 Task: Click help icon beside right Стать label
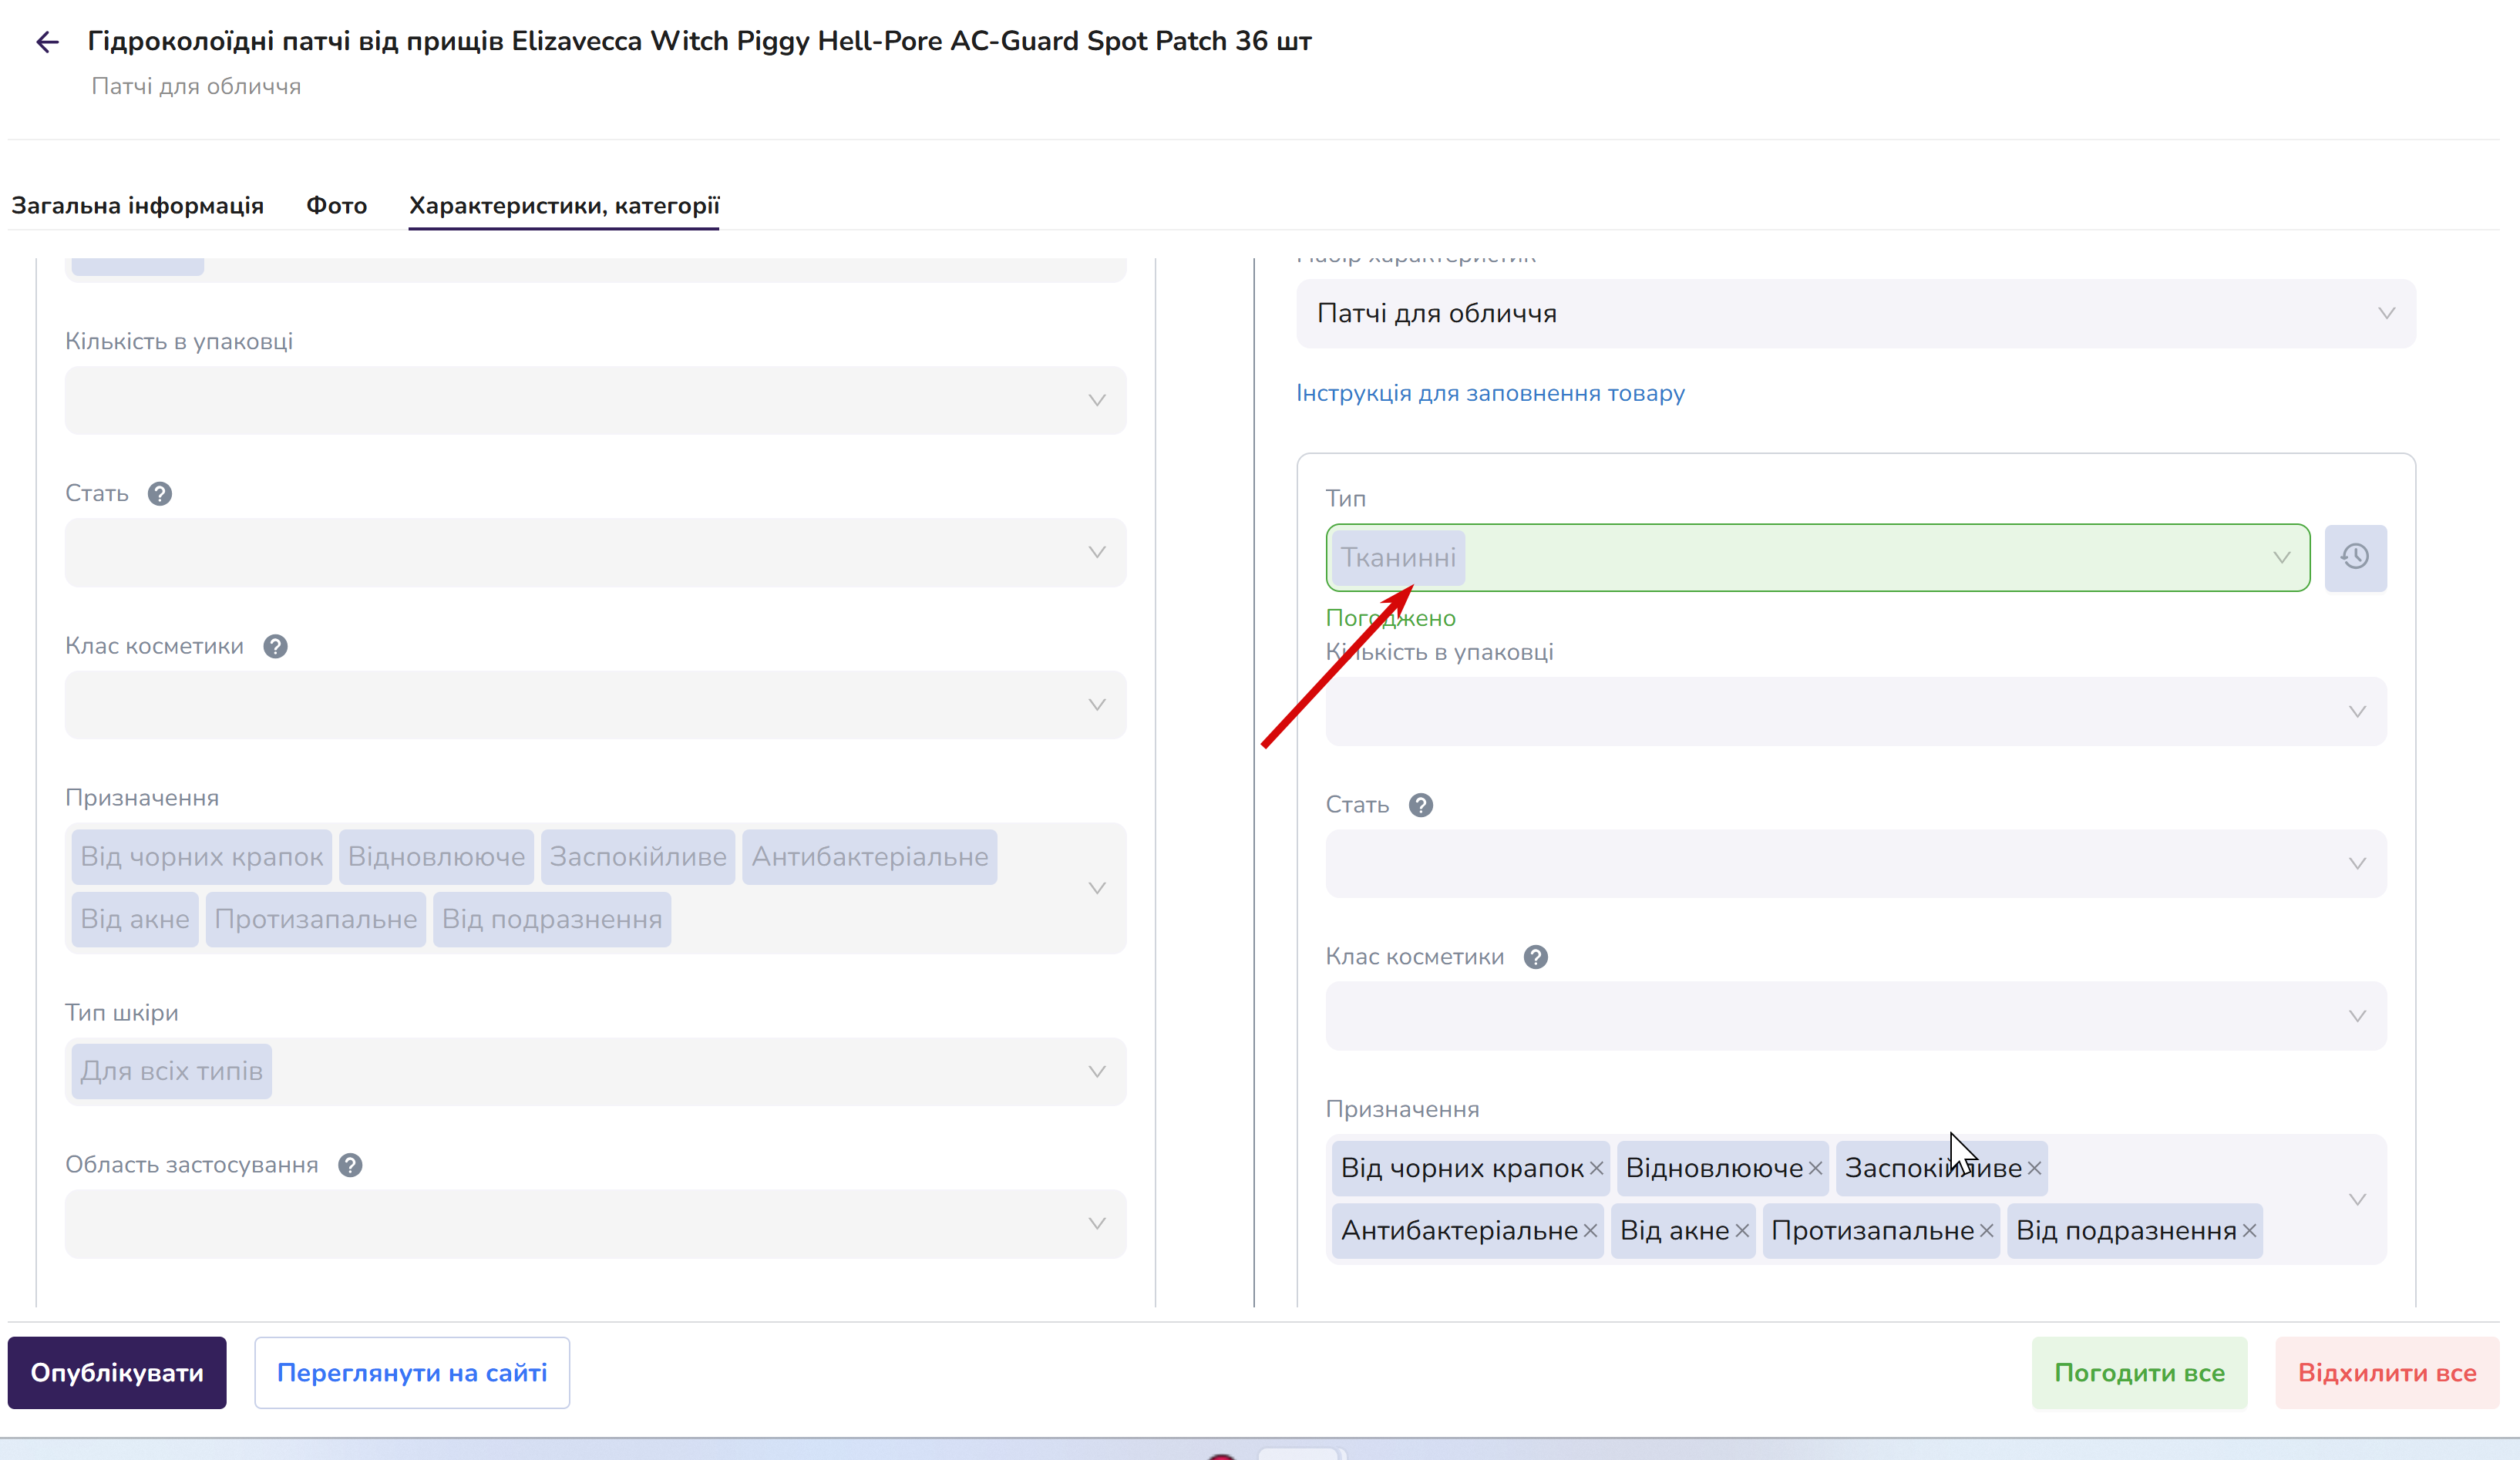pyautogui.click(x=1420, y=805)
